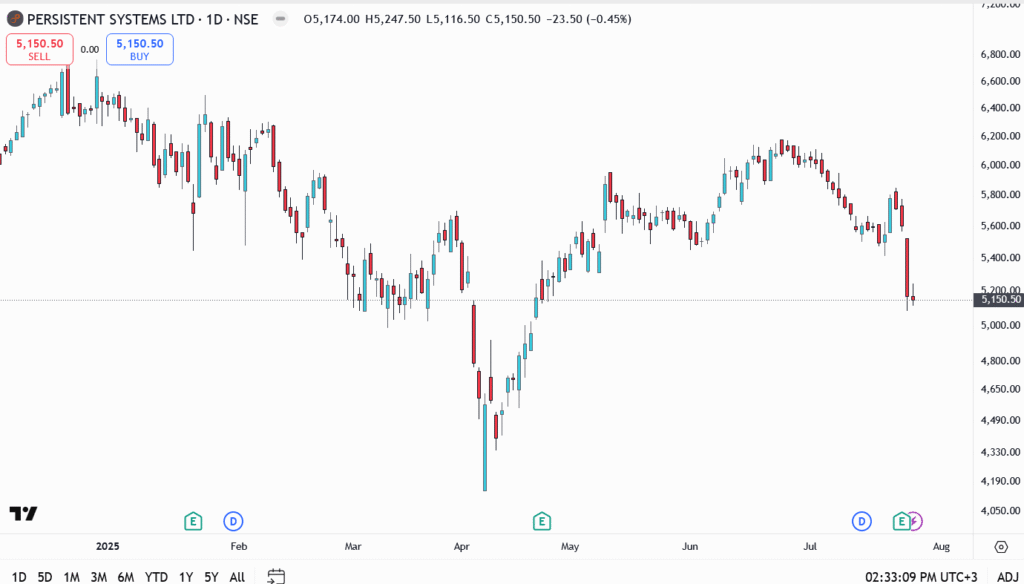Open the dividend marker in mid-July
This screenshot has width=1024, height=584.
(x=861, y=521)
